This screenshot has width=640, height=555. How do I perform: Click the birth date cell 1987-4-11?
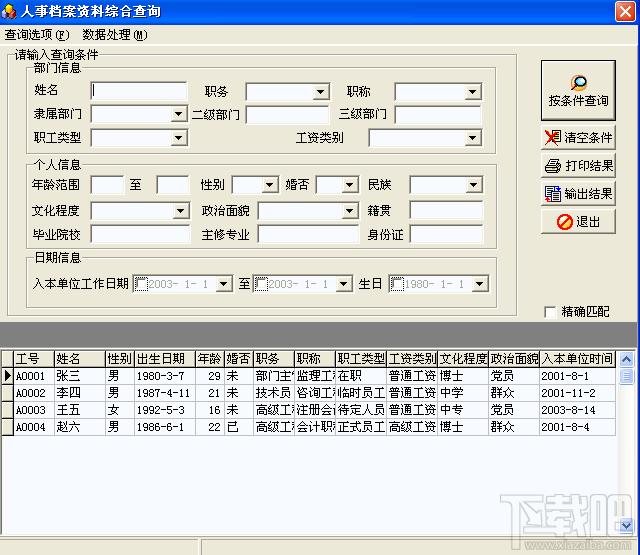tap(165, 393)
